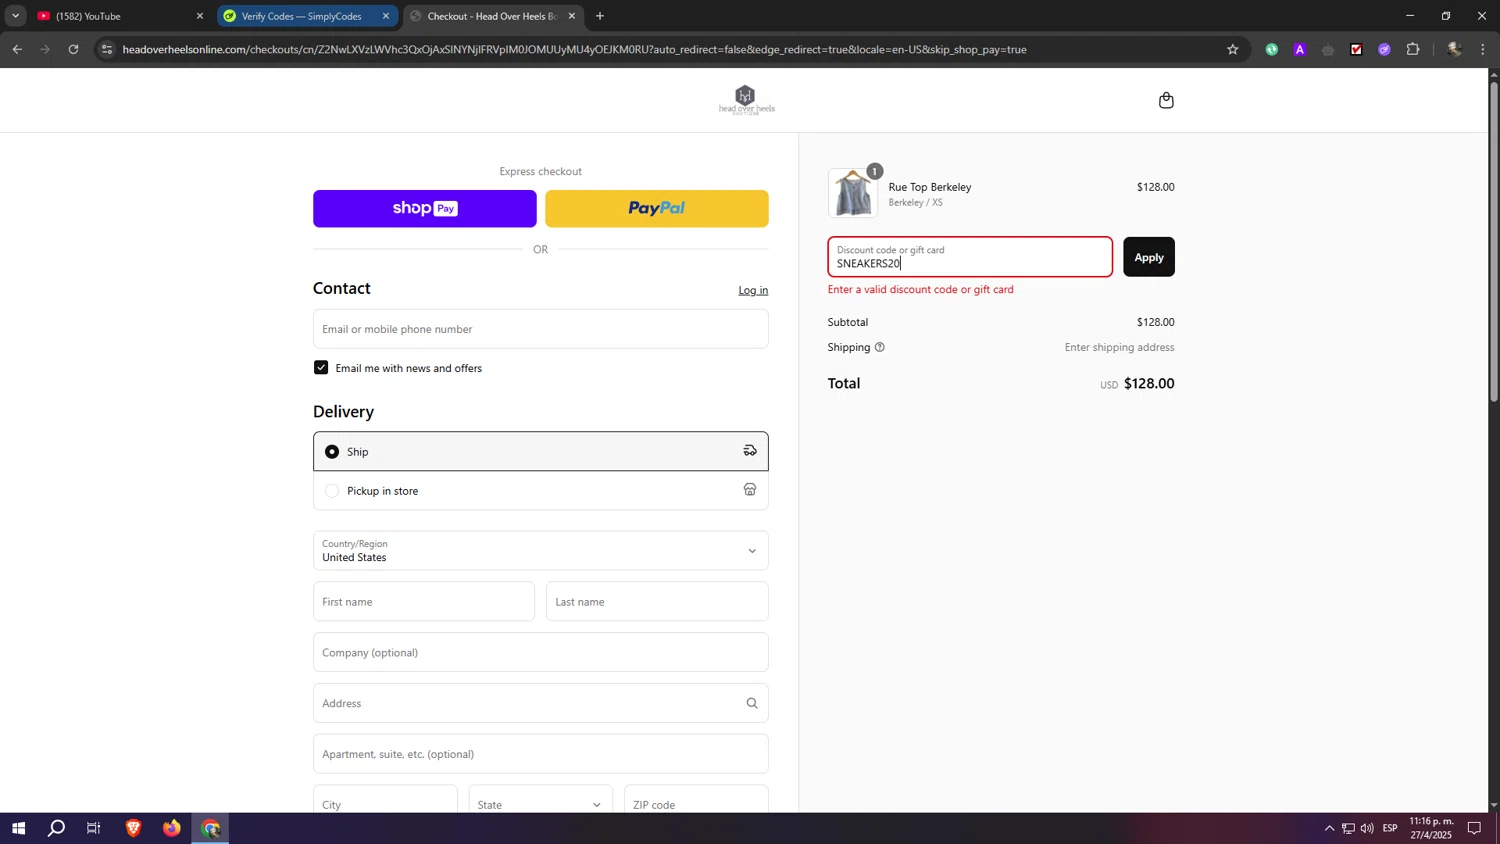Image resolution: width=1500 pixels, height=844 pixels.
Task: Click the Company (optional) field
Action: coord(540,652)
